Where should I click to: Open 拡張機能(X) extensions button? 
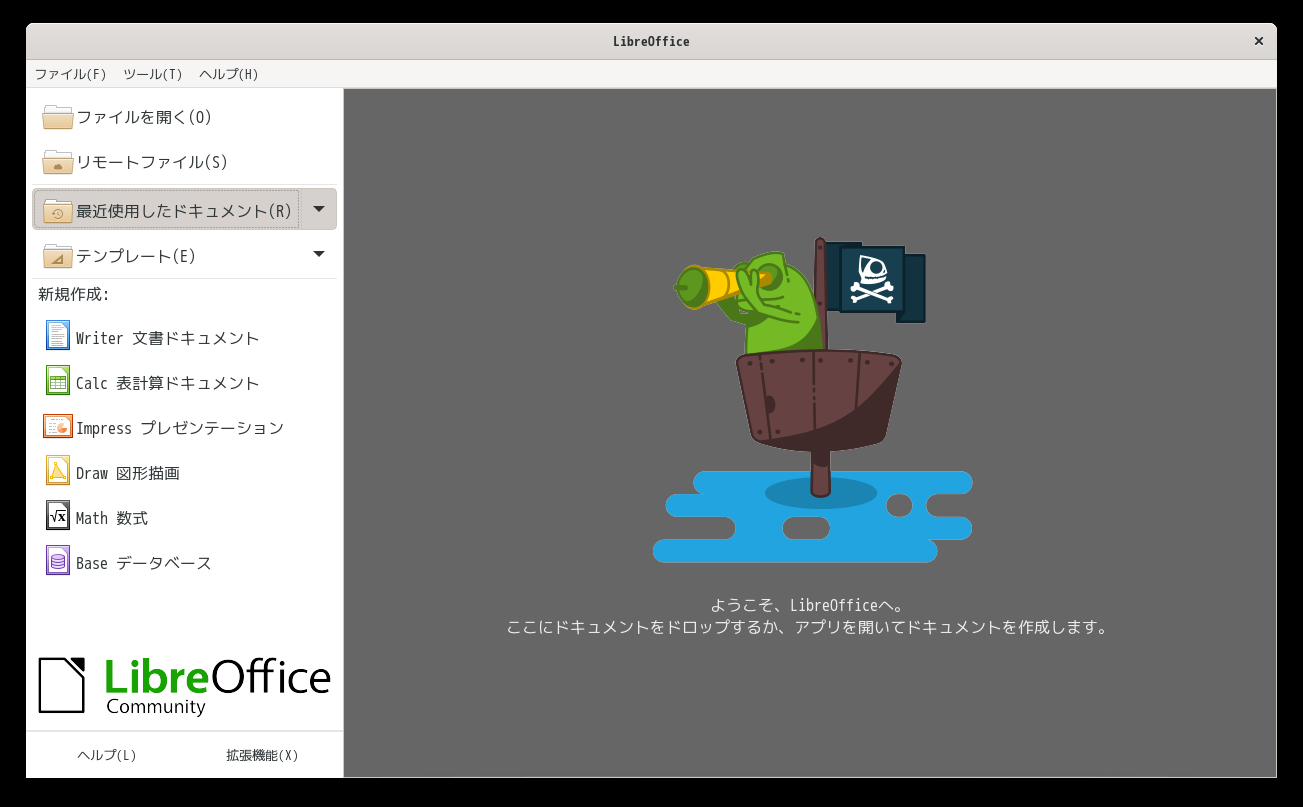tap(262, 755)
